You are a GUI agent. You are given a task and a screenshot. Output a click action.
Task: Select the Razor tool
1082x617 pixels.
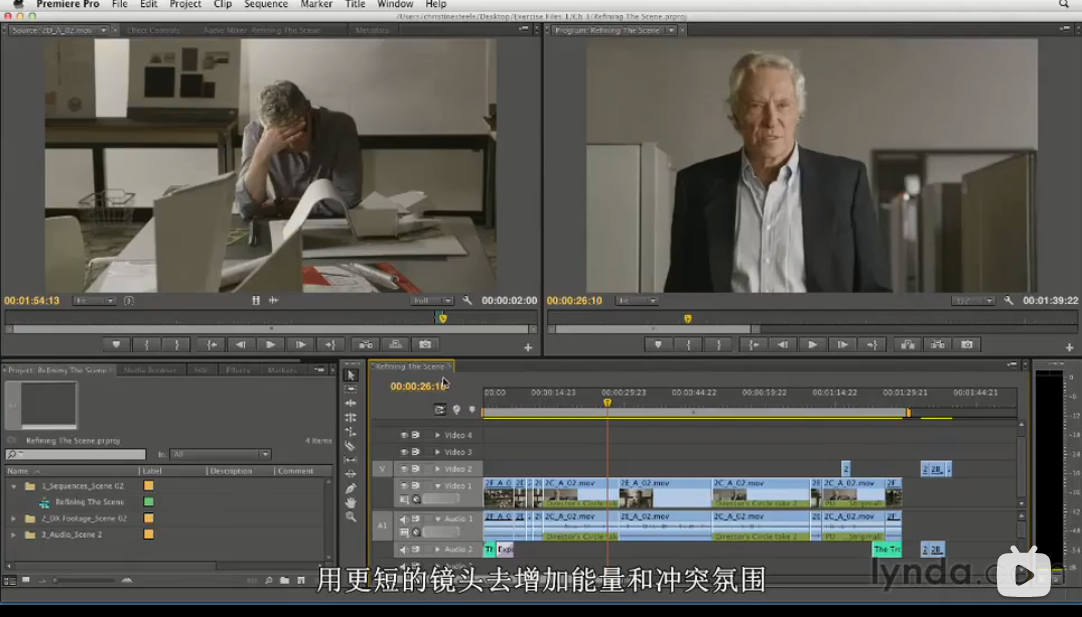point(351,446)
